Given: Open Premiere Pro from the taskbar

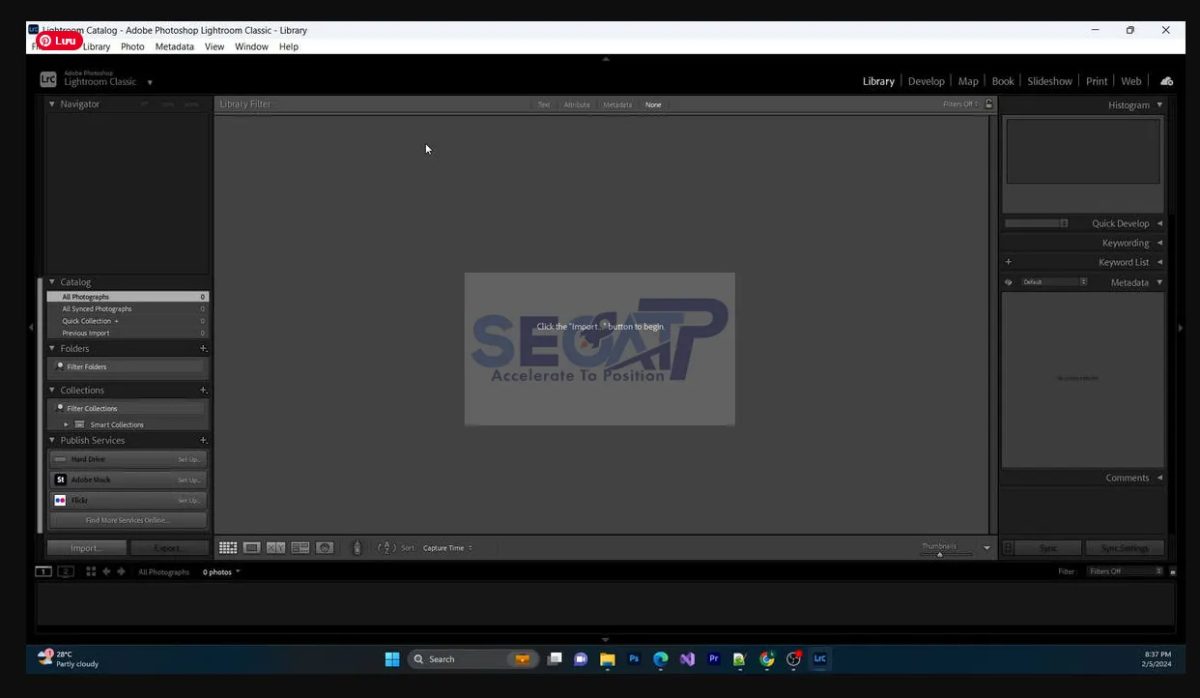Looking at the screenshot, I should tap(714, 659).
